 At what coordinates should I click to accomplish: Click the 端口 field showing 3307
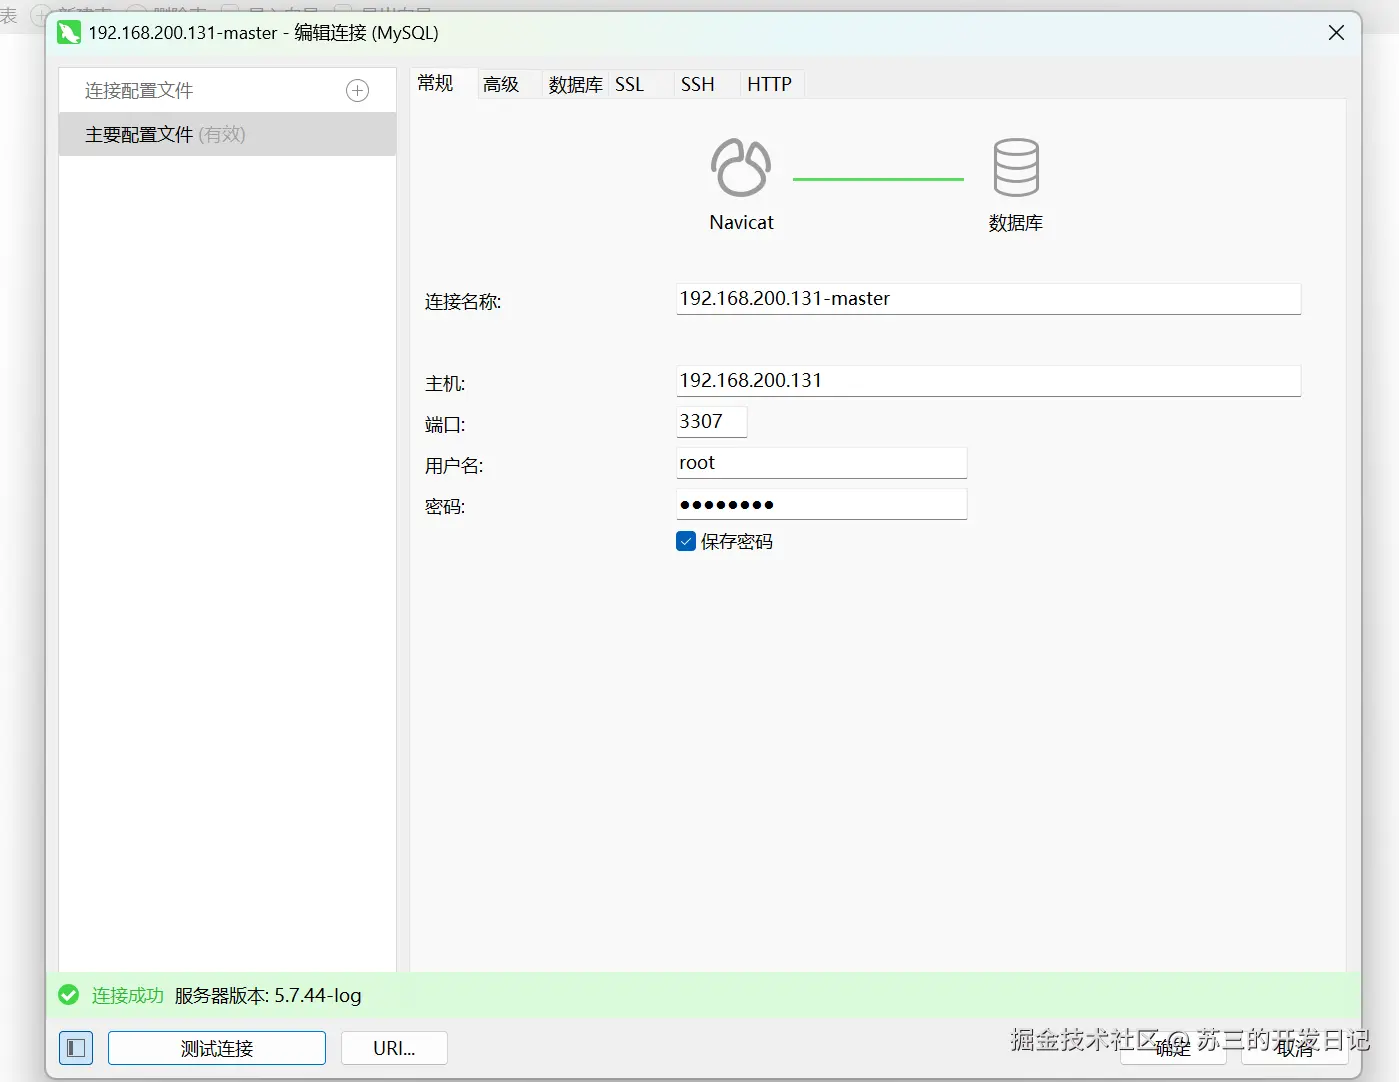711,422
